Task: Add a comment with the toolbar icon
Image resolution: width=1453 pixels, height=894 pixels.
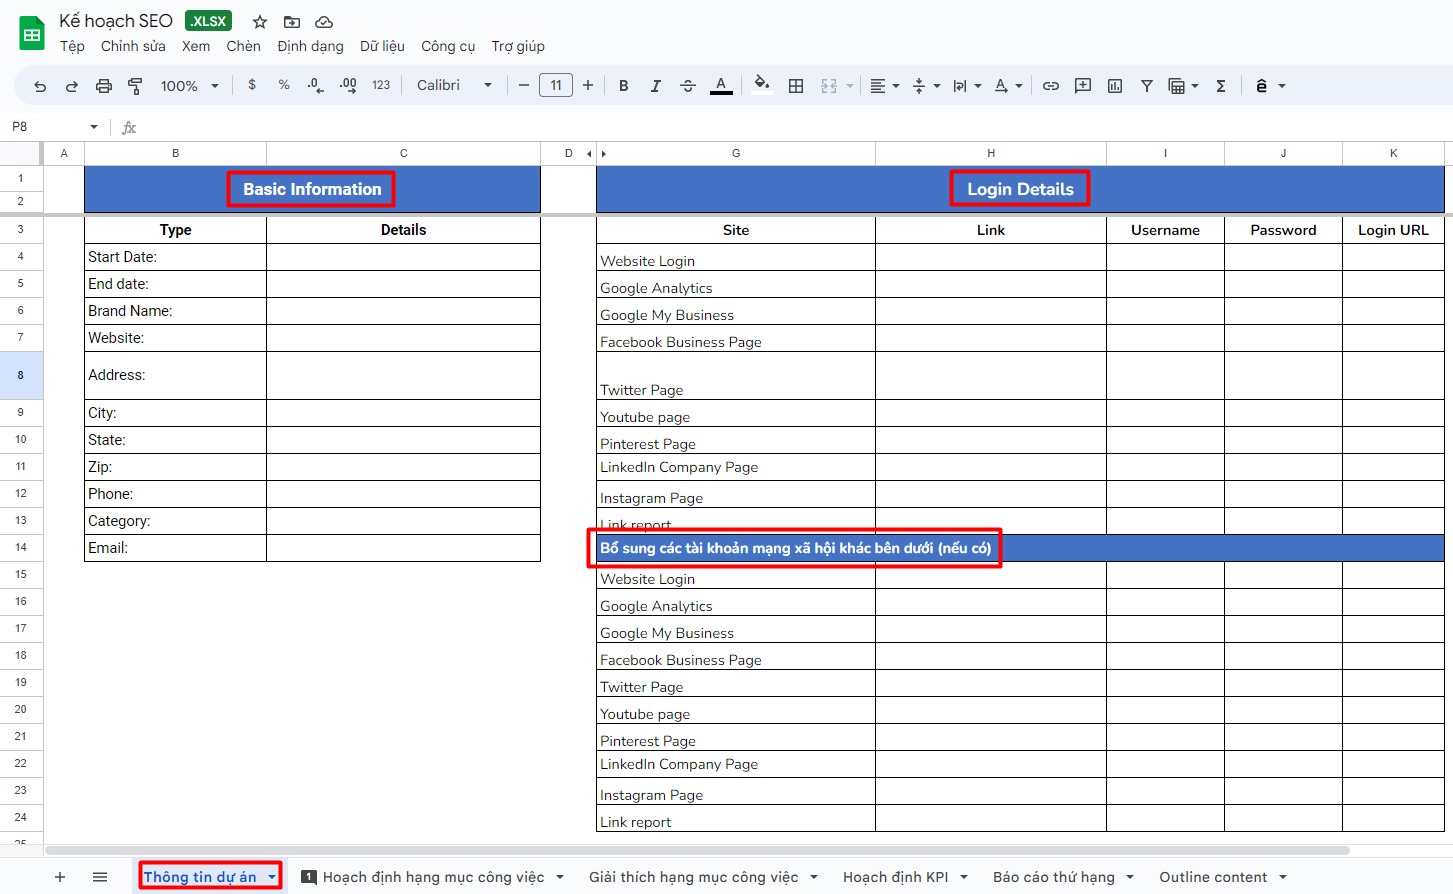Action: point(1082,86)
